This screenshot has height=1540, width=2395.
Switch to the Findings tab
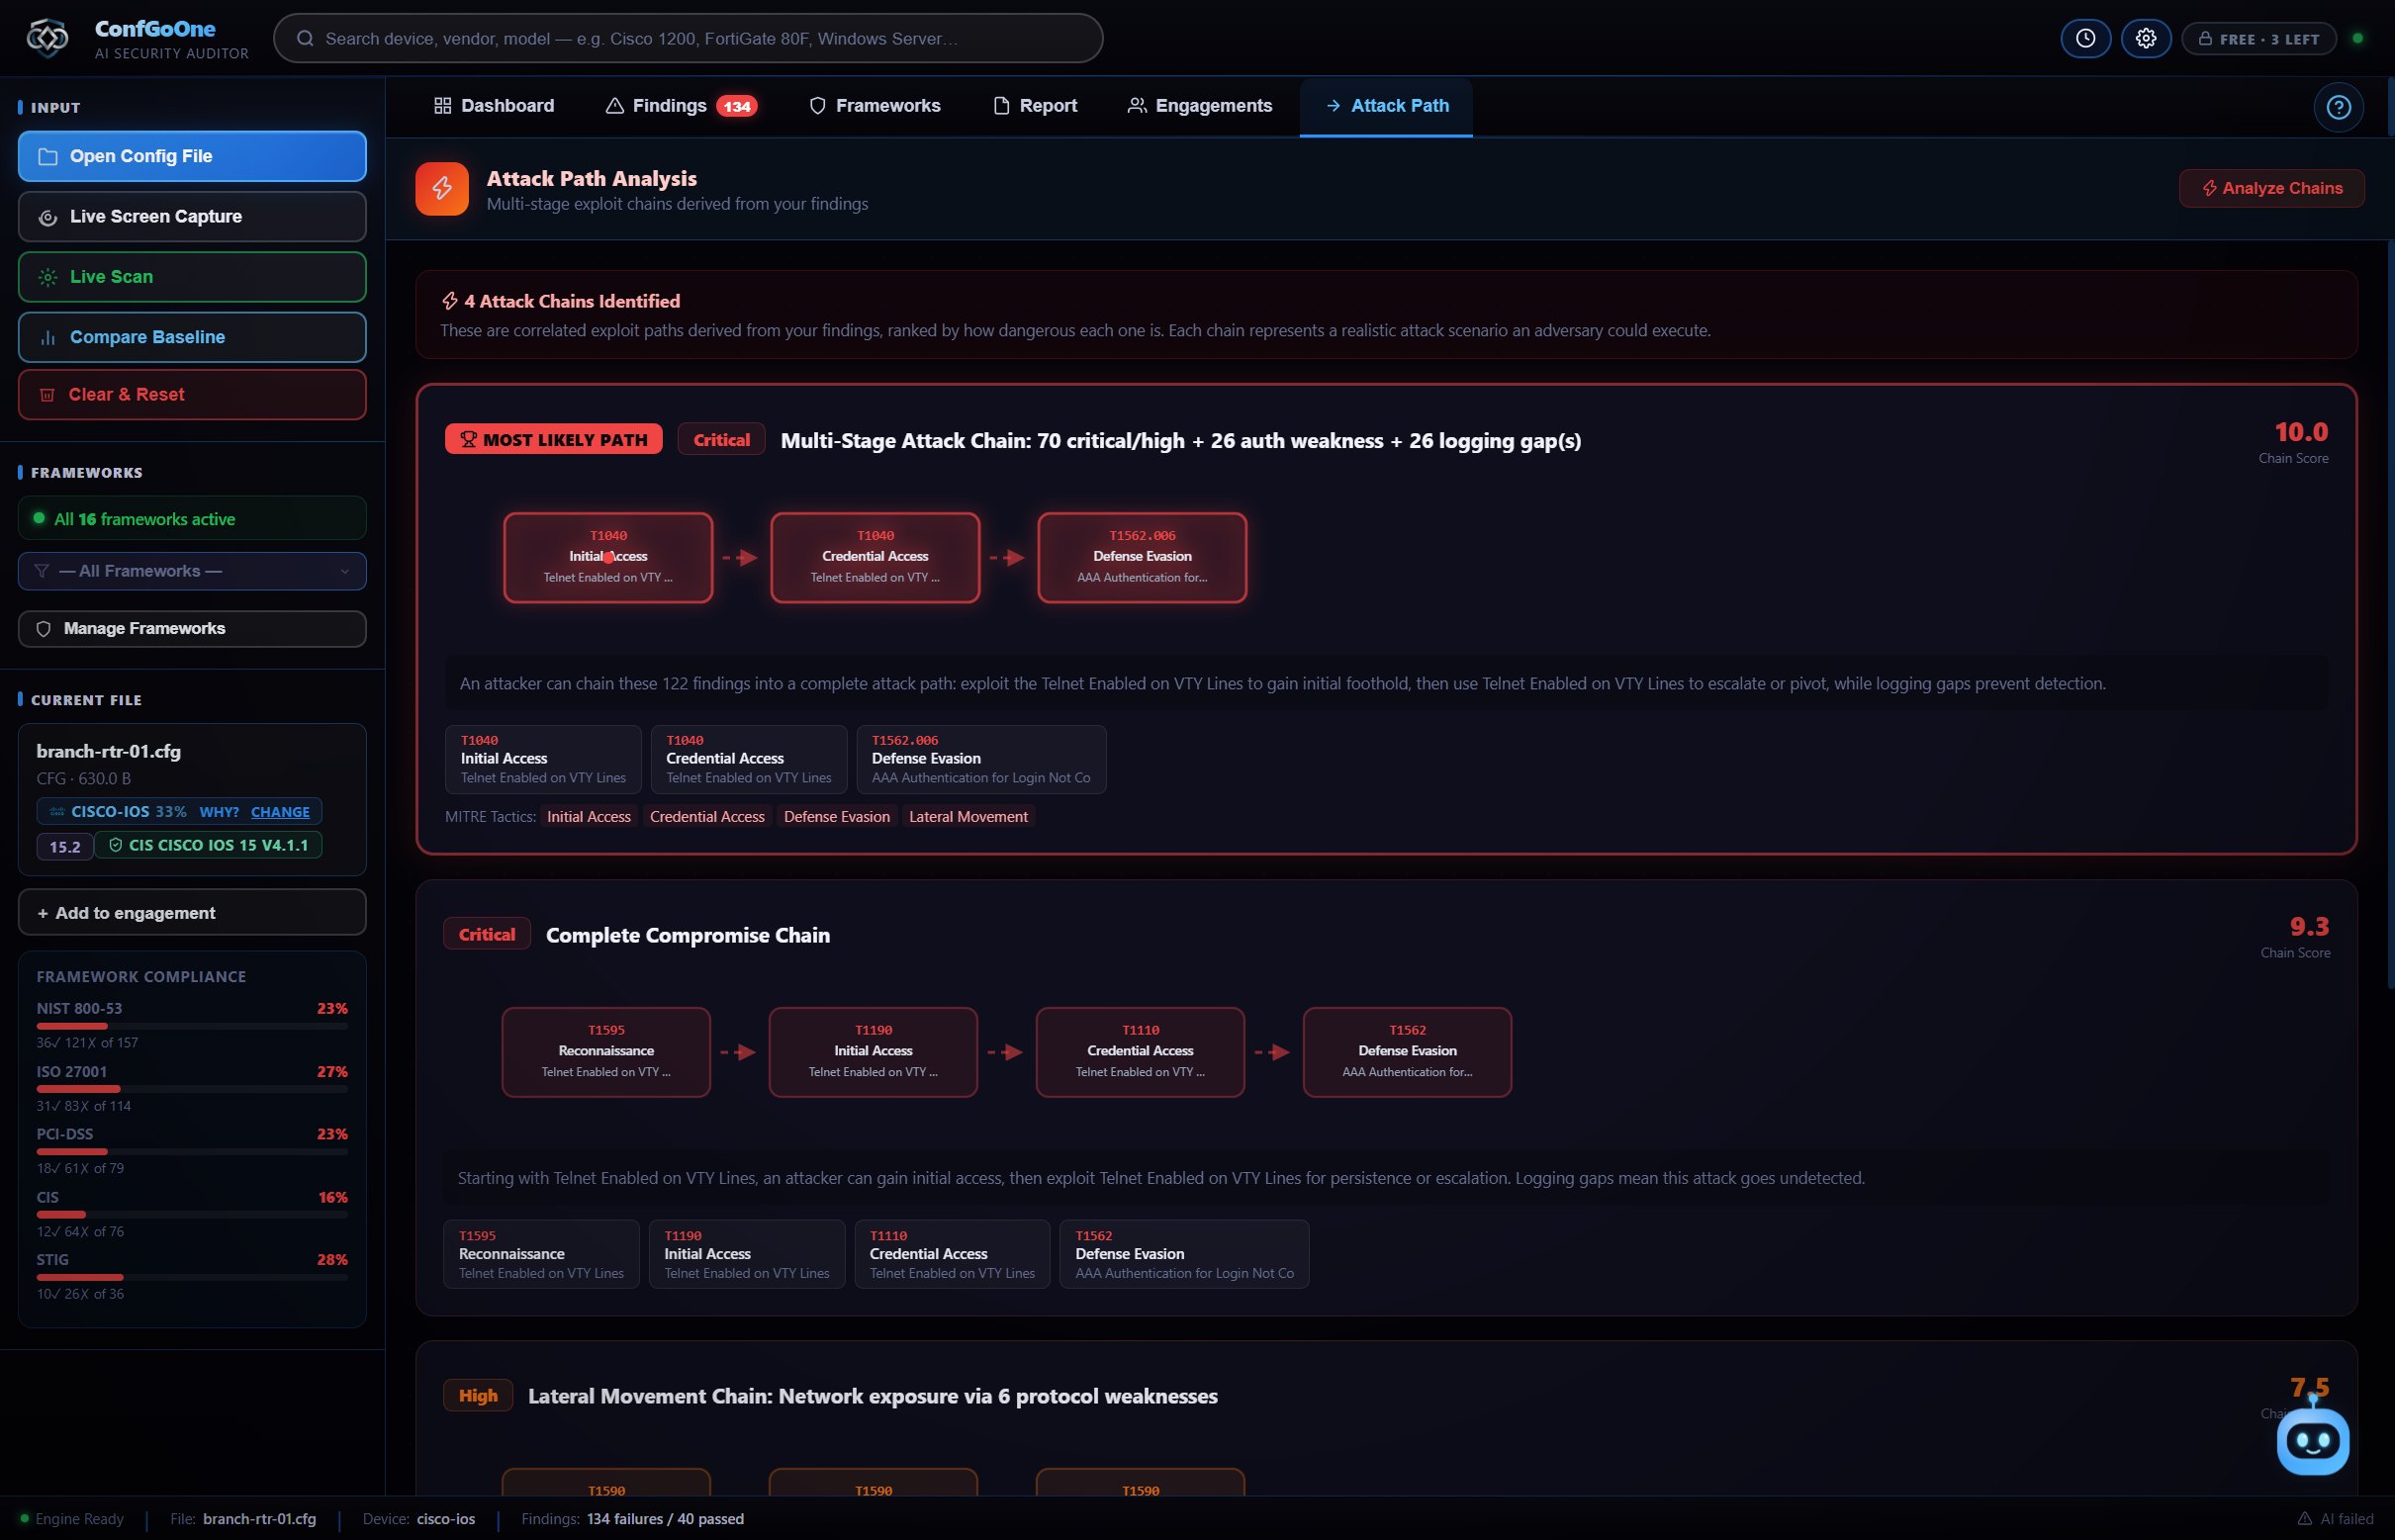[681, 106]
